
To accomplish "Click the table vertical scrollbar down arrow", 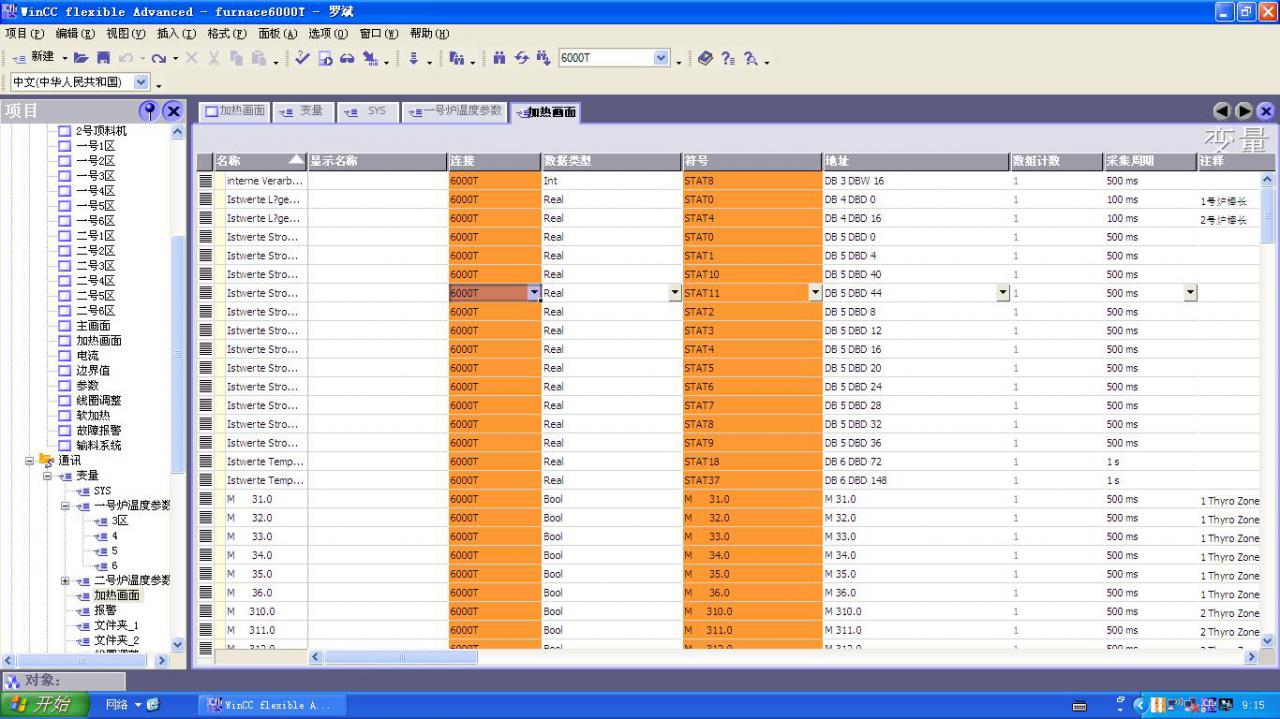I will click(1268, 641).
